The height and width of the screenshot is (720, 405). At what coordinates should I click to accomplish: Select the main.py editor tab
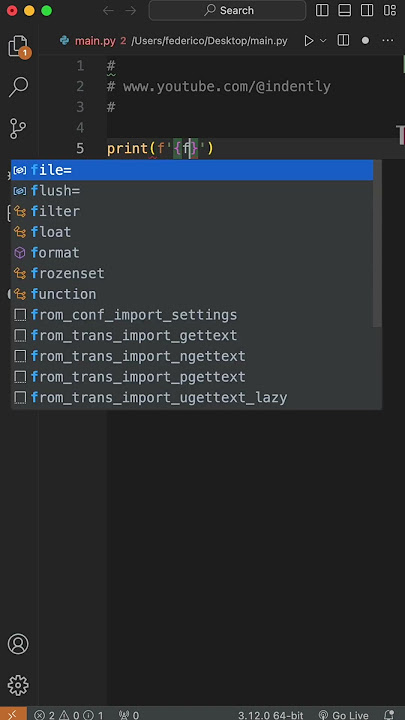coord(96,41)
